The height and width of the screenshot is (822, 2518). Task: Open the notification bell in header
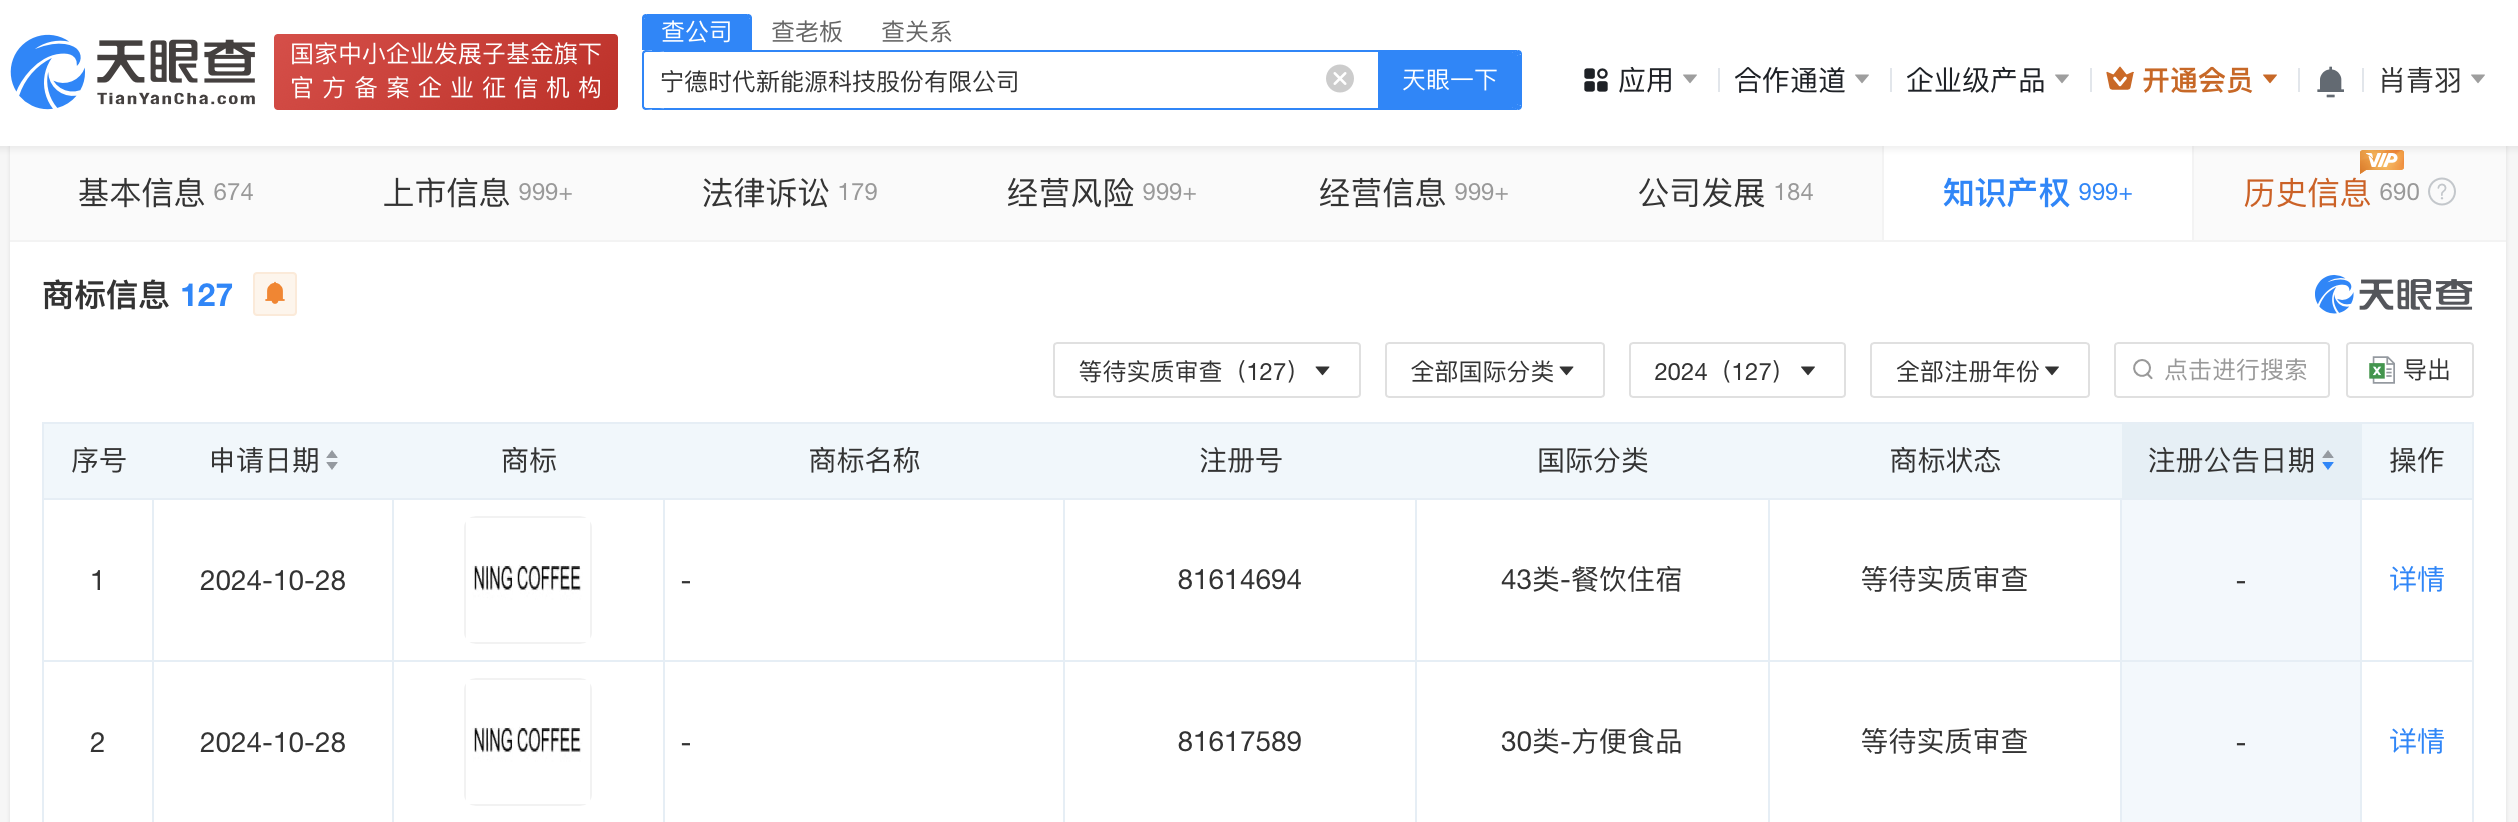tap(2330, 80)
